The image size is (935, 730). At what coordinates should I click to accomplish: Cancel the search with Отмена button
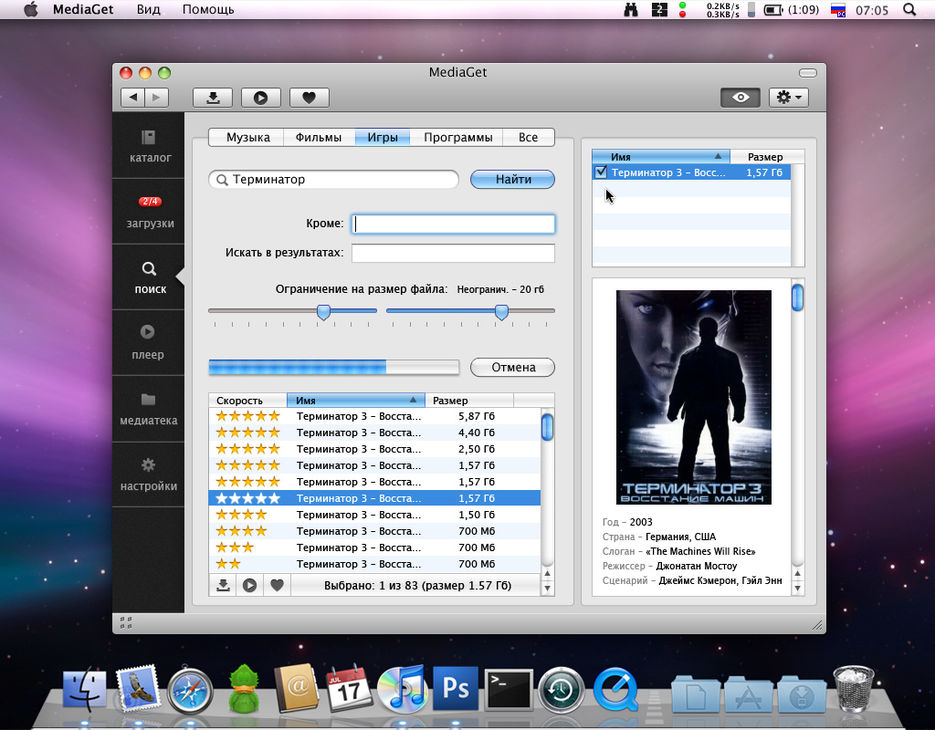click(512, 367)
